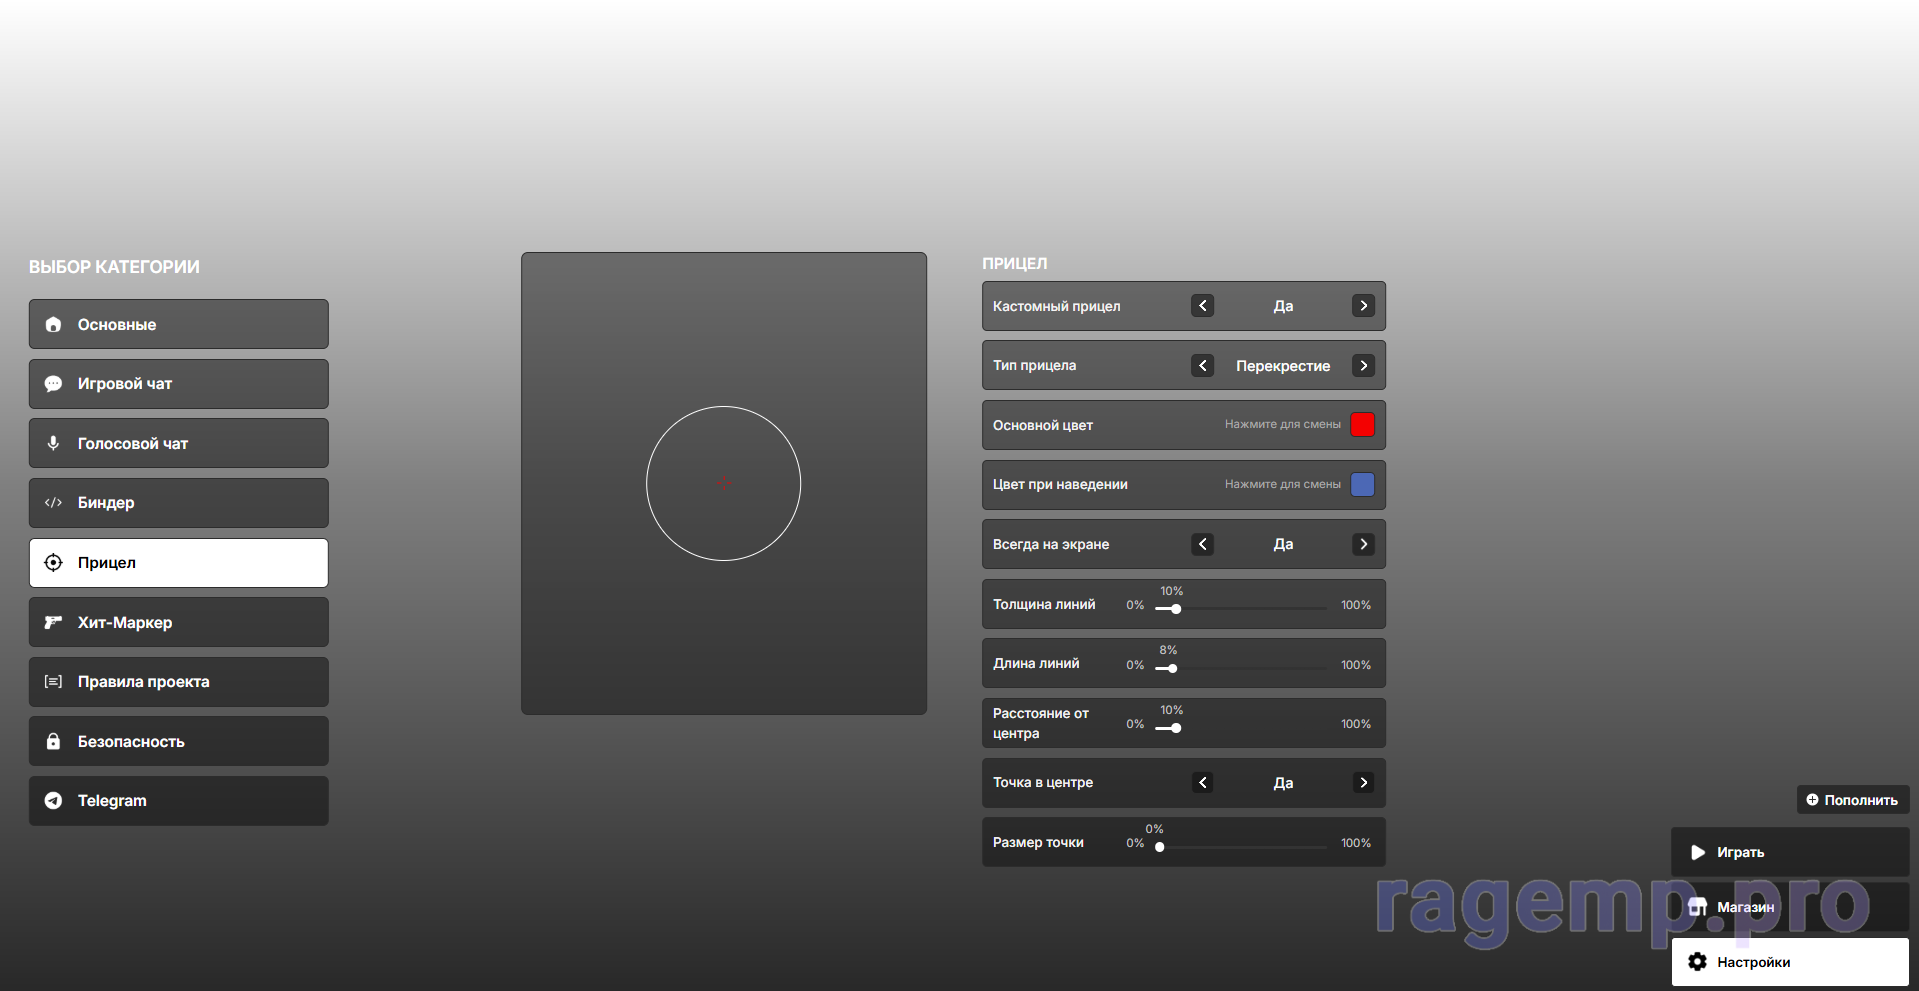
Task: Click the Пополнить button
Action: pyautogui.click(x=1852, y=800)
